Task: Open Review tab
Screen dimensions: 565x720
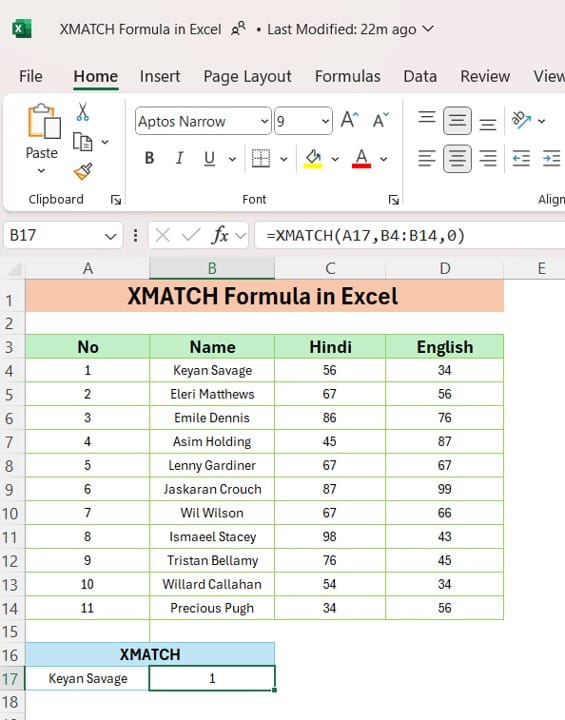Action: tap(485, 76)
